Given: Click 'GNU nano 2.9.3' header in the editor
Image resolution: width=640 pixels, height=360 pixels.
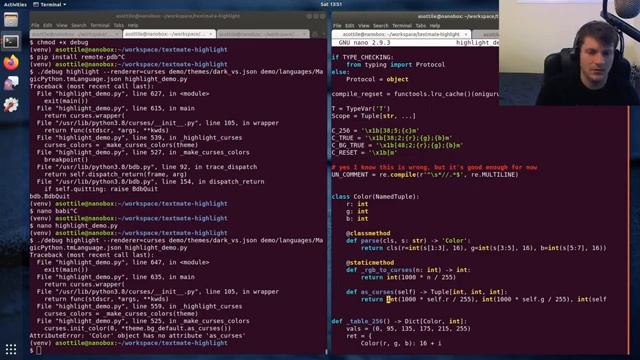Looking at the screenshot, I should coord(364,42).
